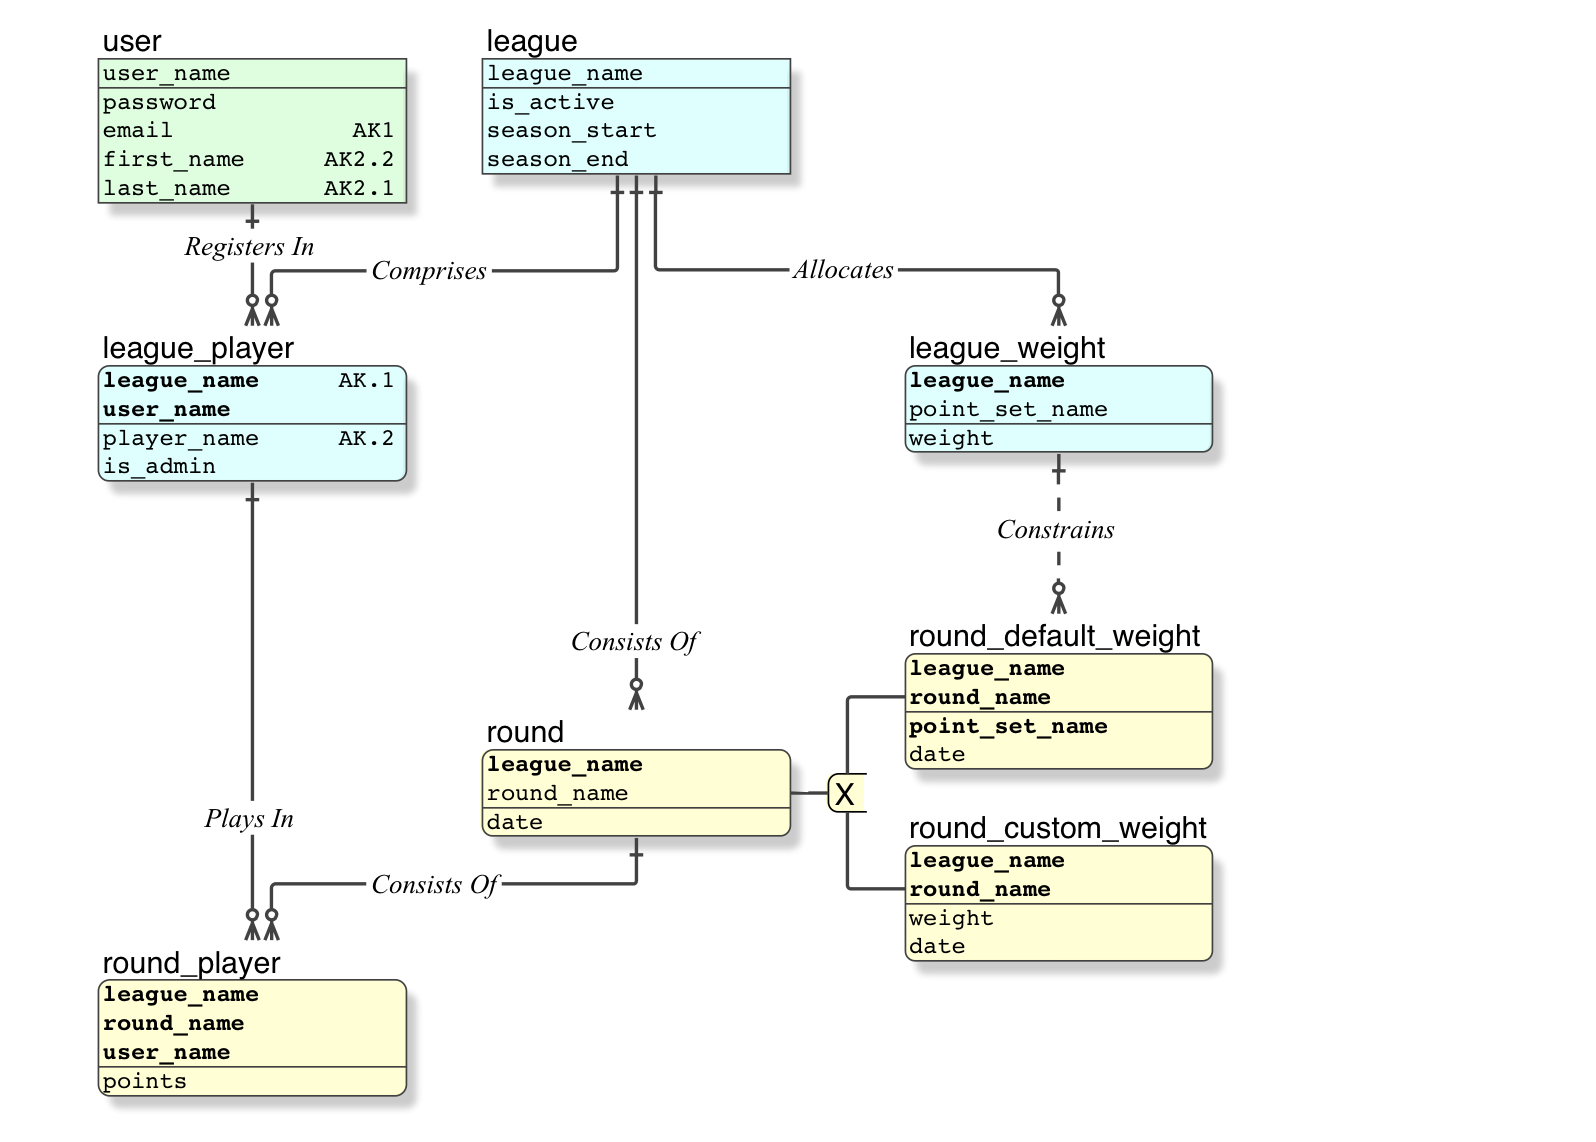Screen dimensions: 1596x1142
Task: Click the X exclusive subtype symbol
Action: pos(845,794)
